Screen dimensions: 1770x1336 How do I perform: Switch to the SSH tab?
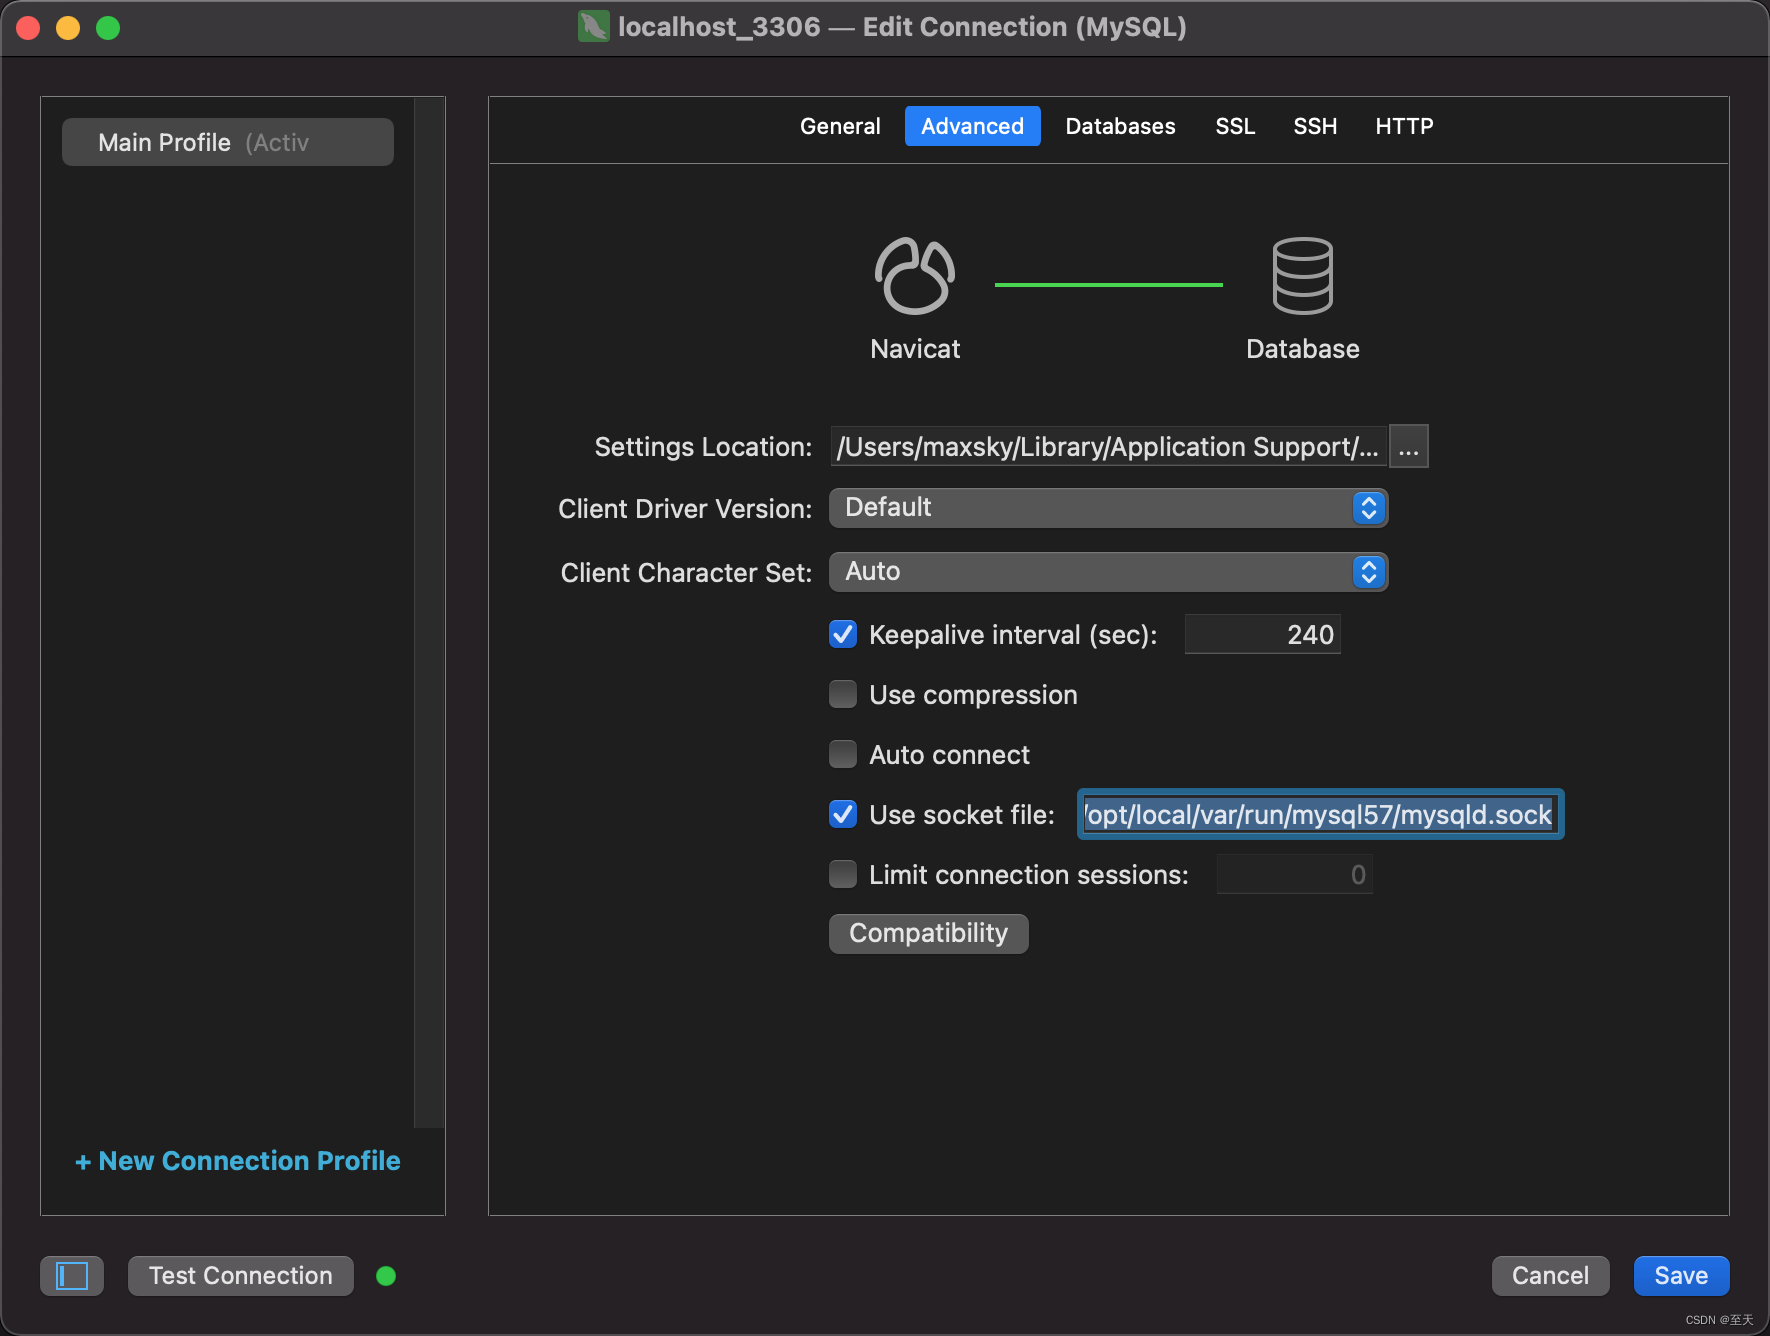(x=1314, y=126)
